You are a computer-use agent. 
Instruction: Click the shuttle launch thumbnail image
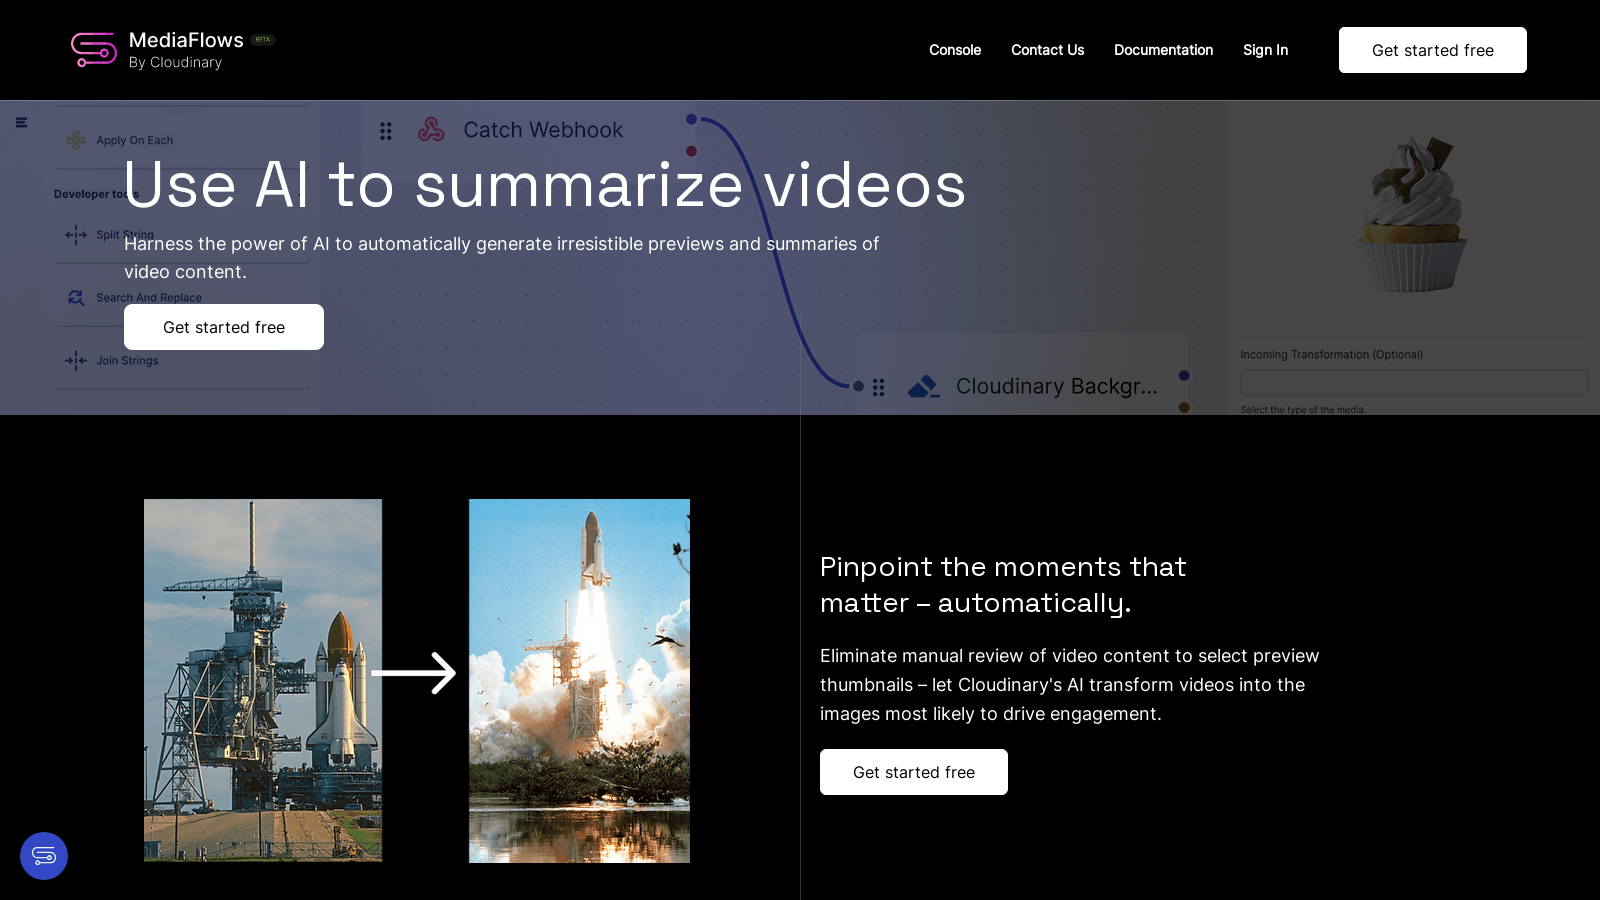pos(579,681)
